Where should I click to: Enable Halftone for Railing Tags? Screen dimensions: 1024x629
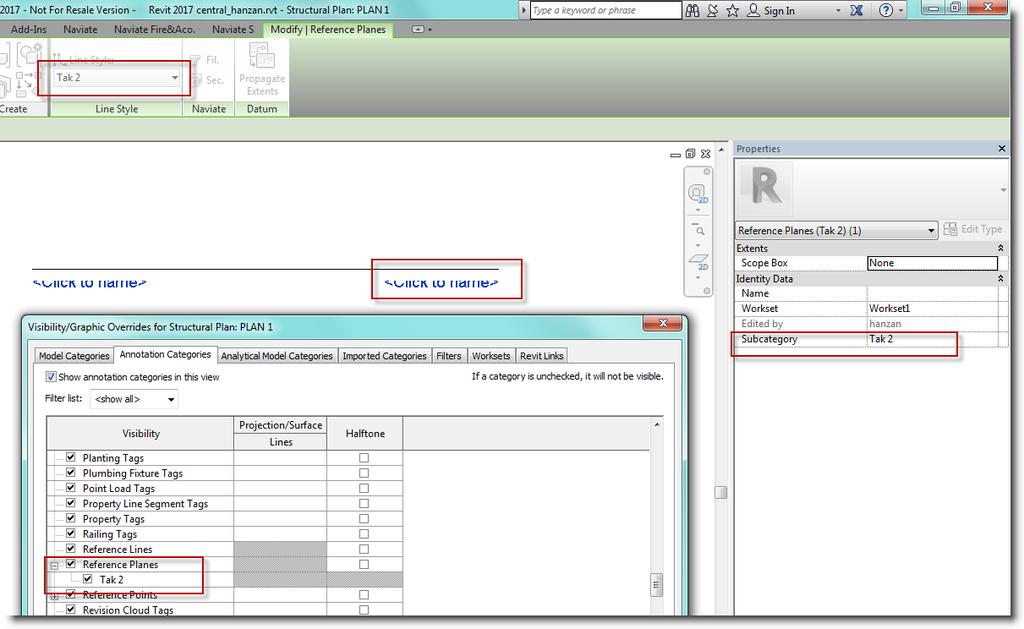(x=364, y=534)
